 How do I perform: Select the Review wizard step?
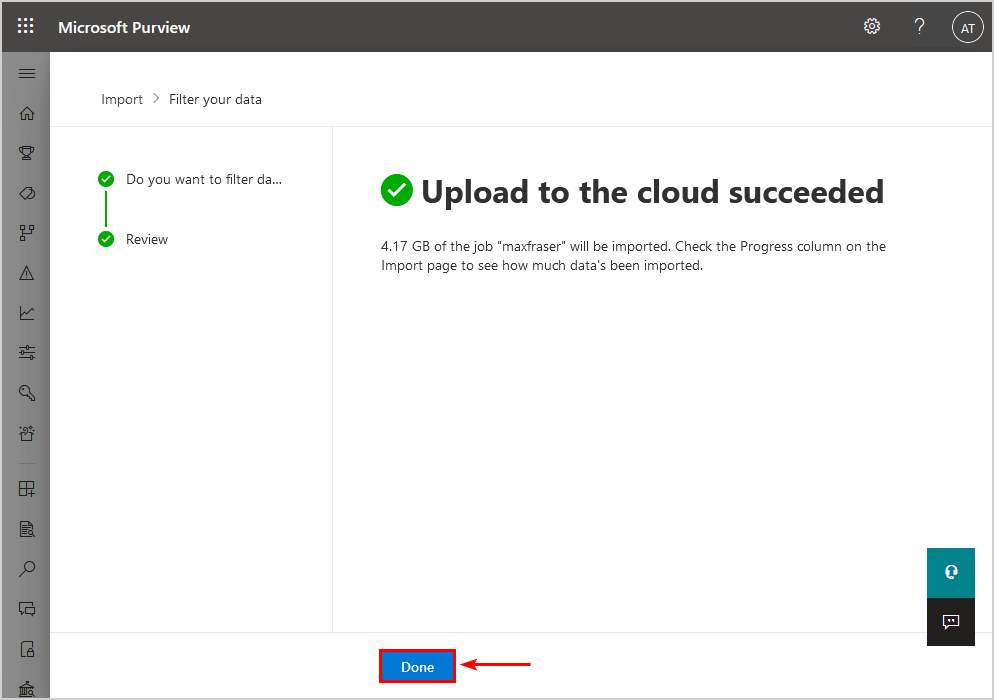[x=146, y=239]
